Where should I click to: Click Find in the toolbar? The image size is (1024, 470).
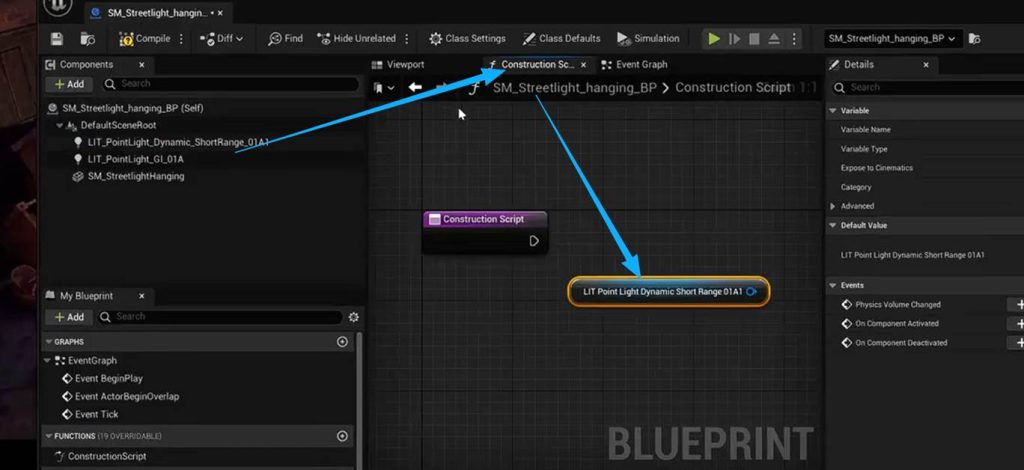(x=285, y=39)
